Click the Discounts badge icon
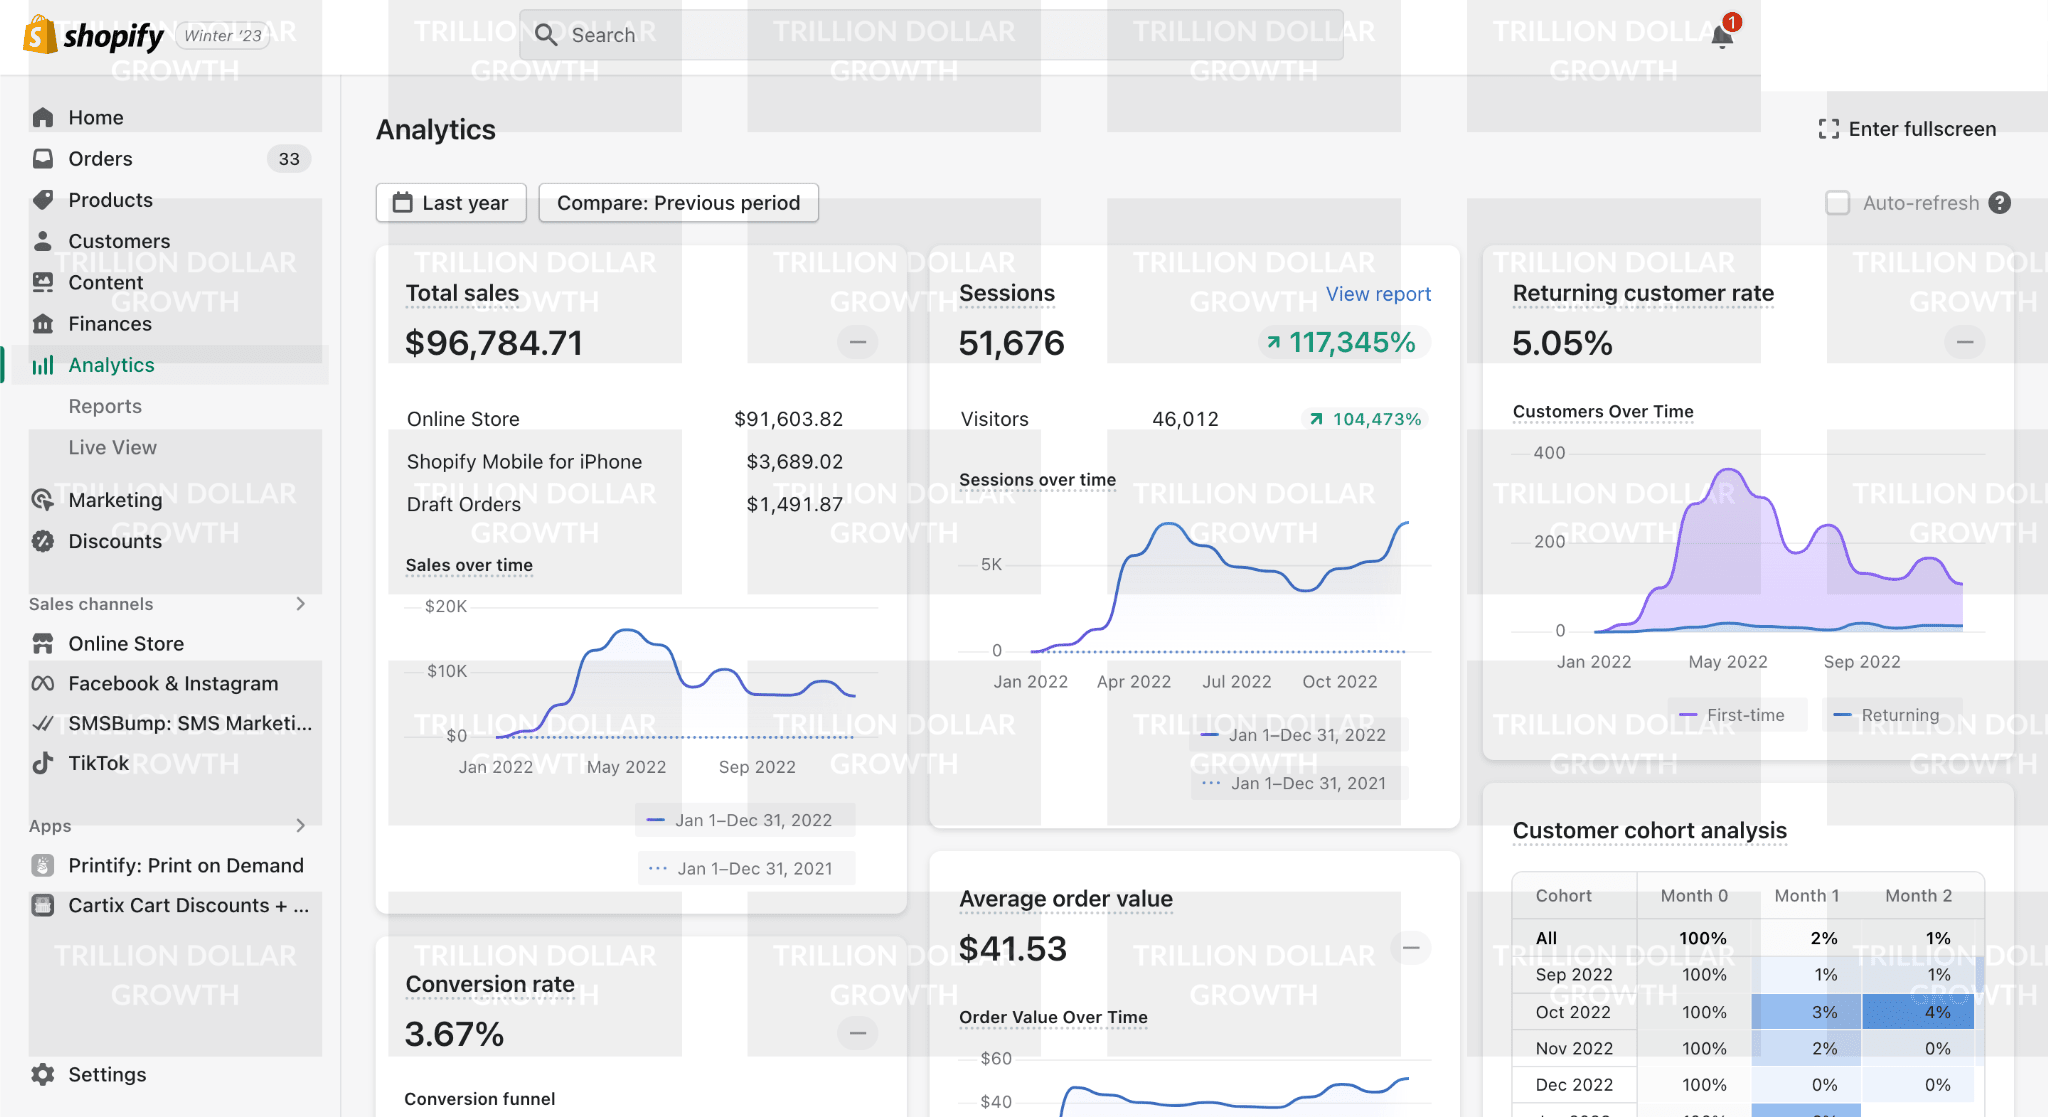2048x1117 pixels. [43, 541]
